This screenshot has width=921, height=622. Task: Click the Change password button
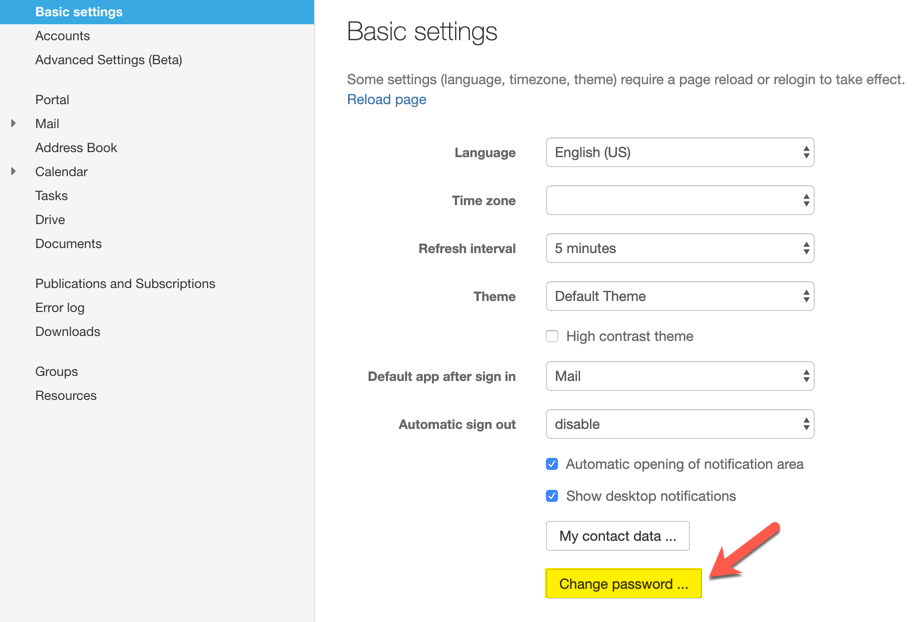[x=623, y=585]
